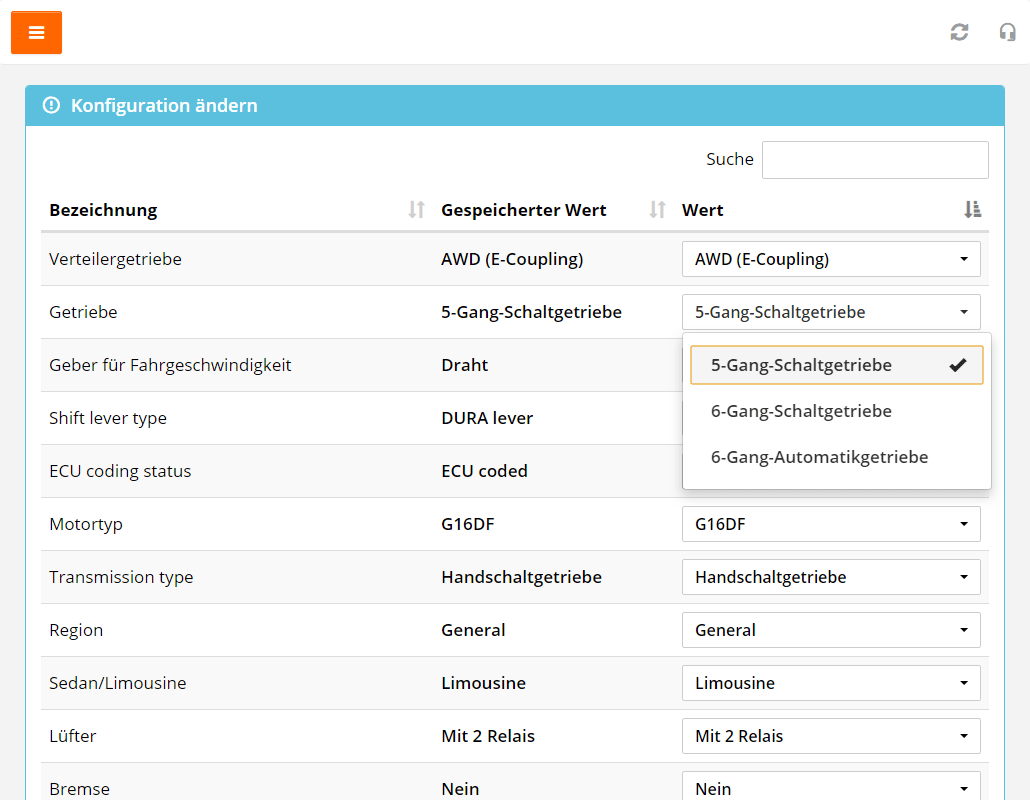Choose 6-Gang-Automatikgetriebe from dropdown list
Image resolution: width=1030 pixels, height=800 pixels.
819,457
